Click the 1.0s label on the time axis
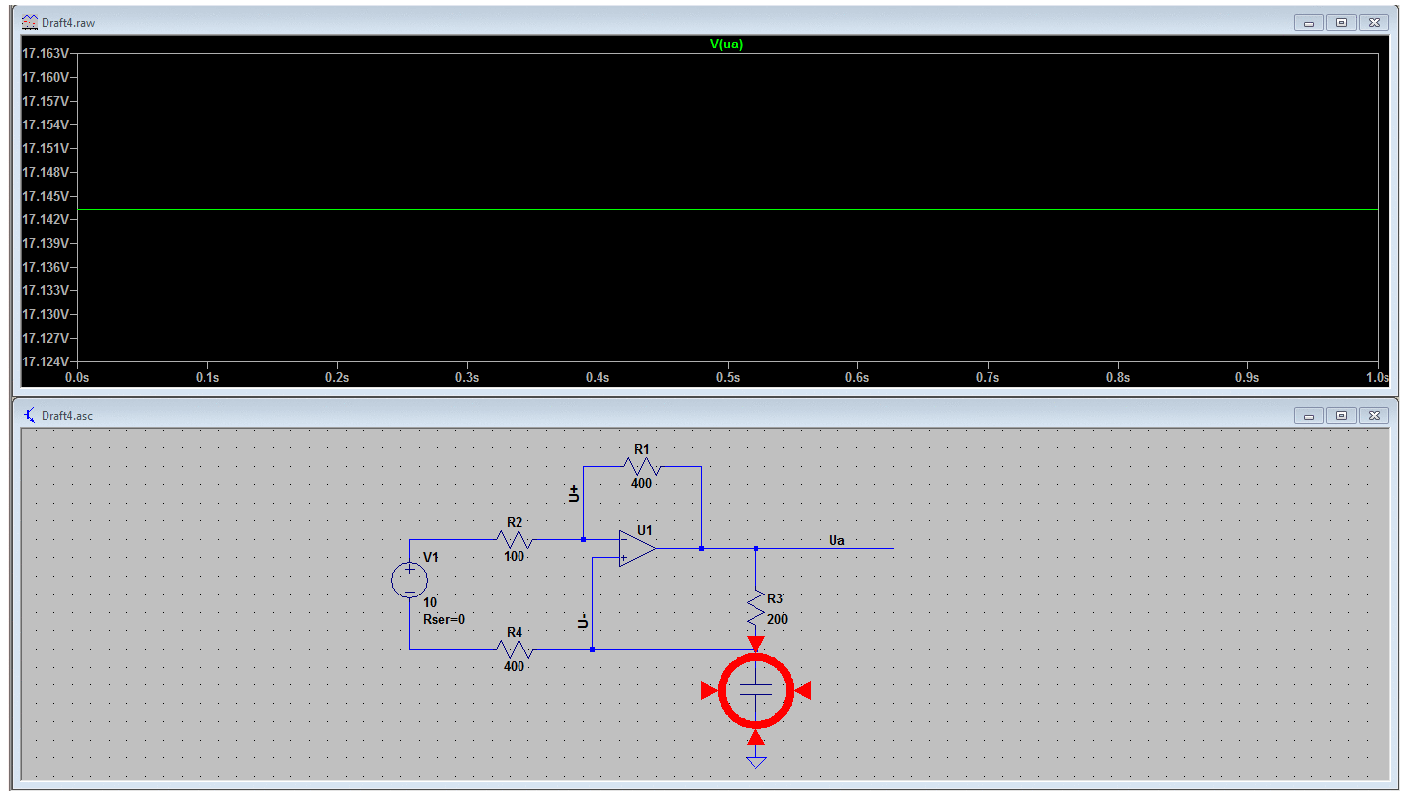 coord(1378,378)
